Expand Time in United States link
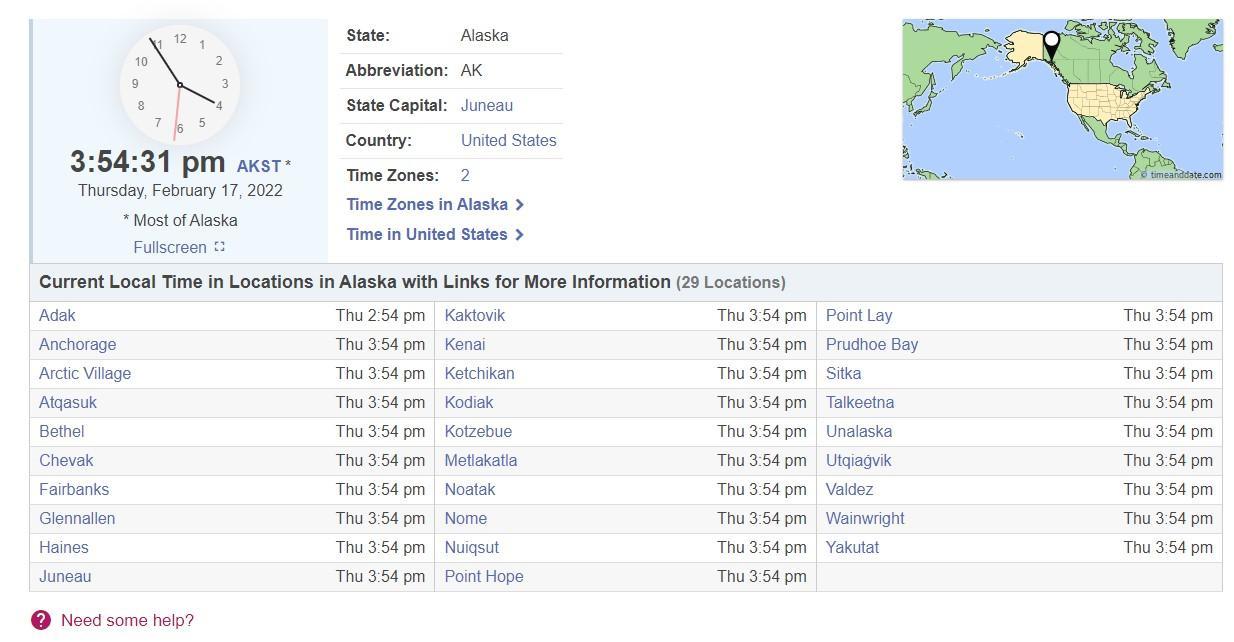 tap(435, 235)
